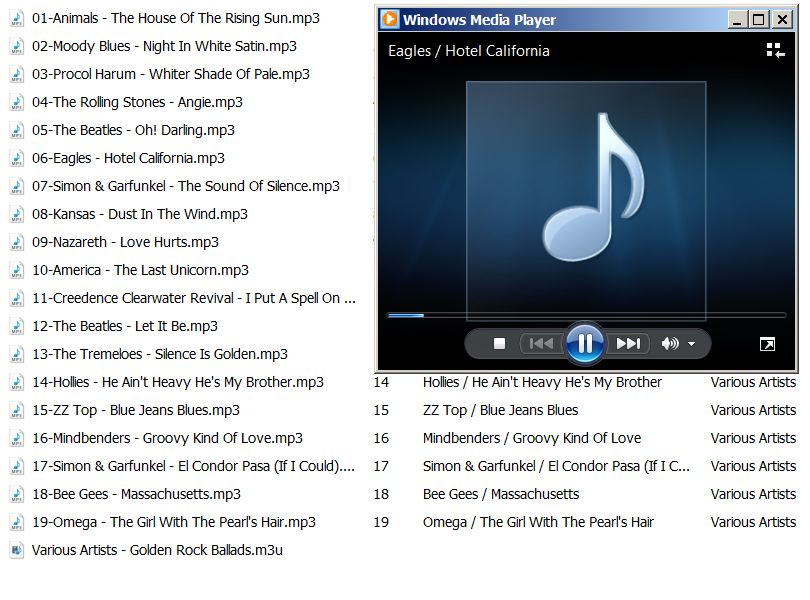This screenshot has height=600, width=810.
Task: Select the mp3 icon for 15-ZZ Top file
Action: [x=17, y=410]
